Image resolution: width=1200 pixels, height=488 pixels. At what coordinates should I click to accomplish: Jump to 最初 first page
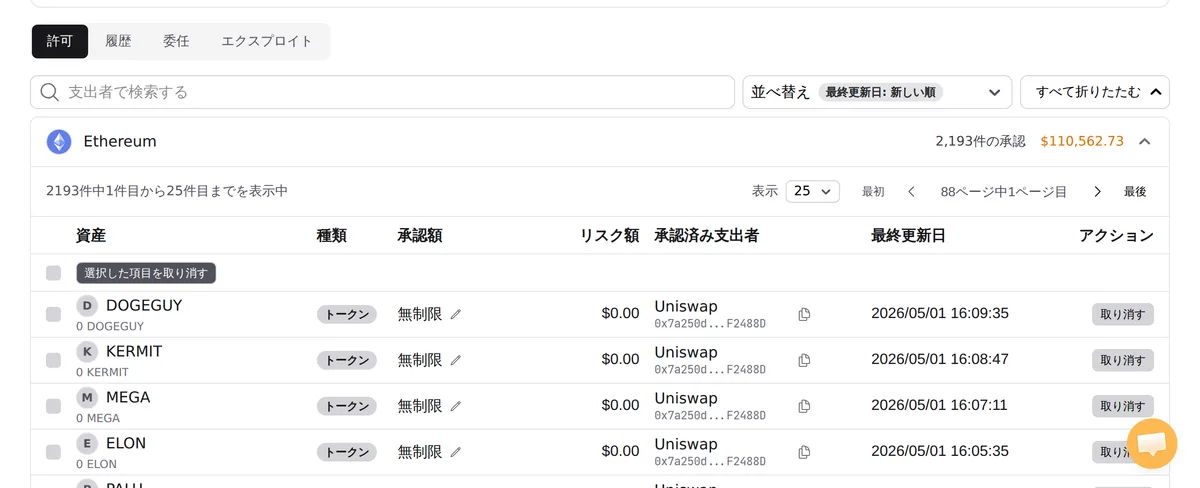coord(873,191)
